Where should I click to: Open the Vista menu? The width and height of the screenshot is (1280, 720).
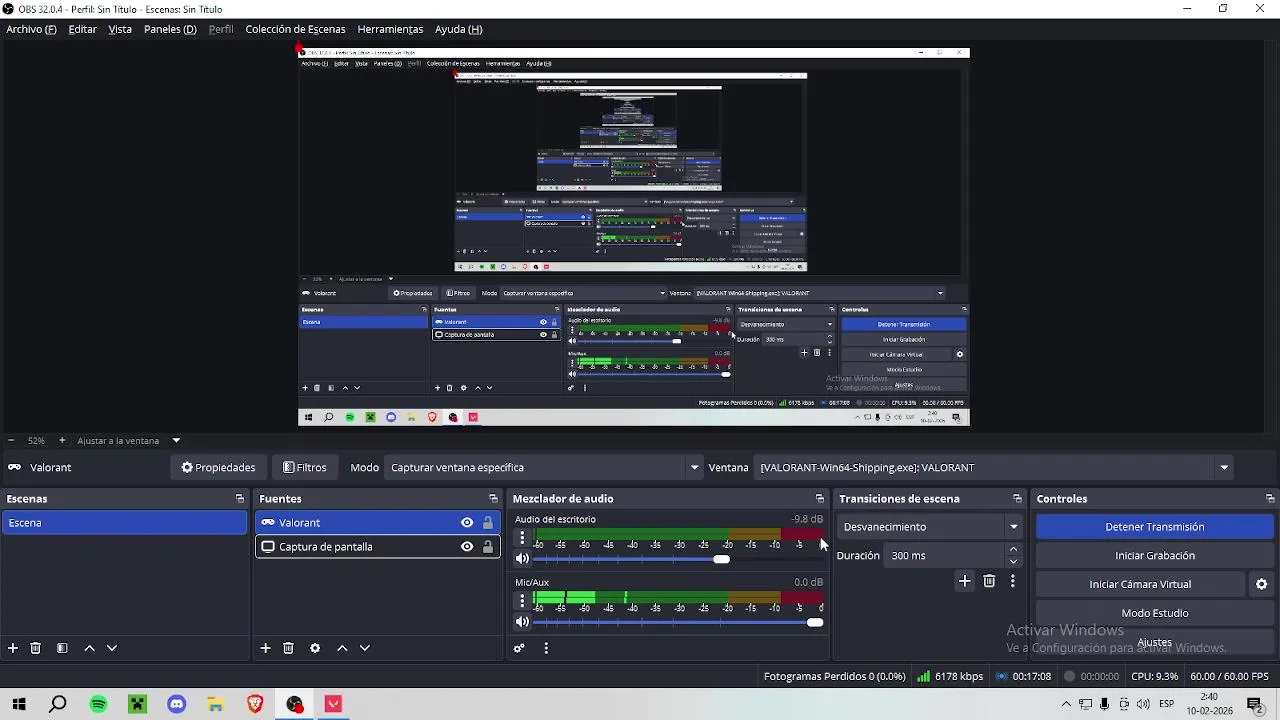tap(120, 29)
